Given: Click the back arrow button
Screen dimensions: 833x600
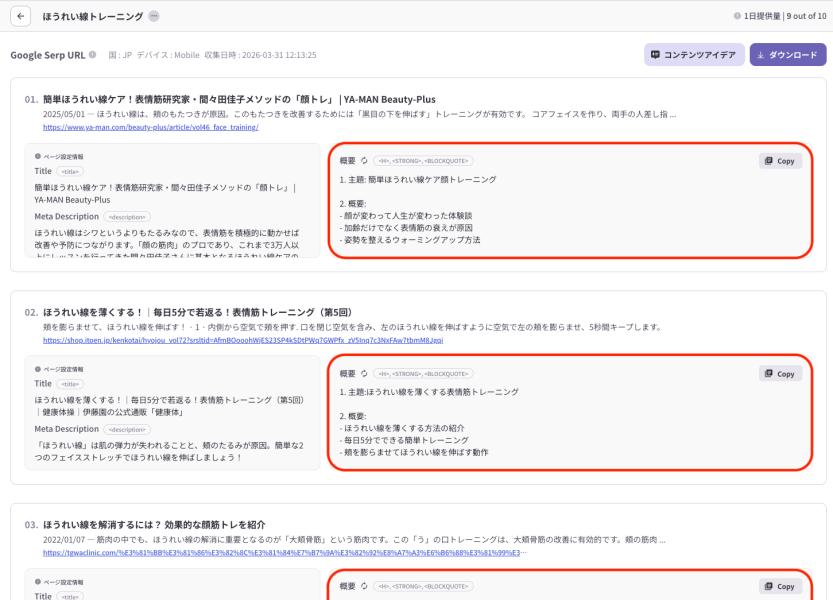Looking at the screenshot, I should click(22, 16).
